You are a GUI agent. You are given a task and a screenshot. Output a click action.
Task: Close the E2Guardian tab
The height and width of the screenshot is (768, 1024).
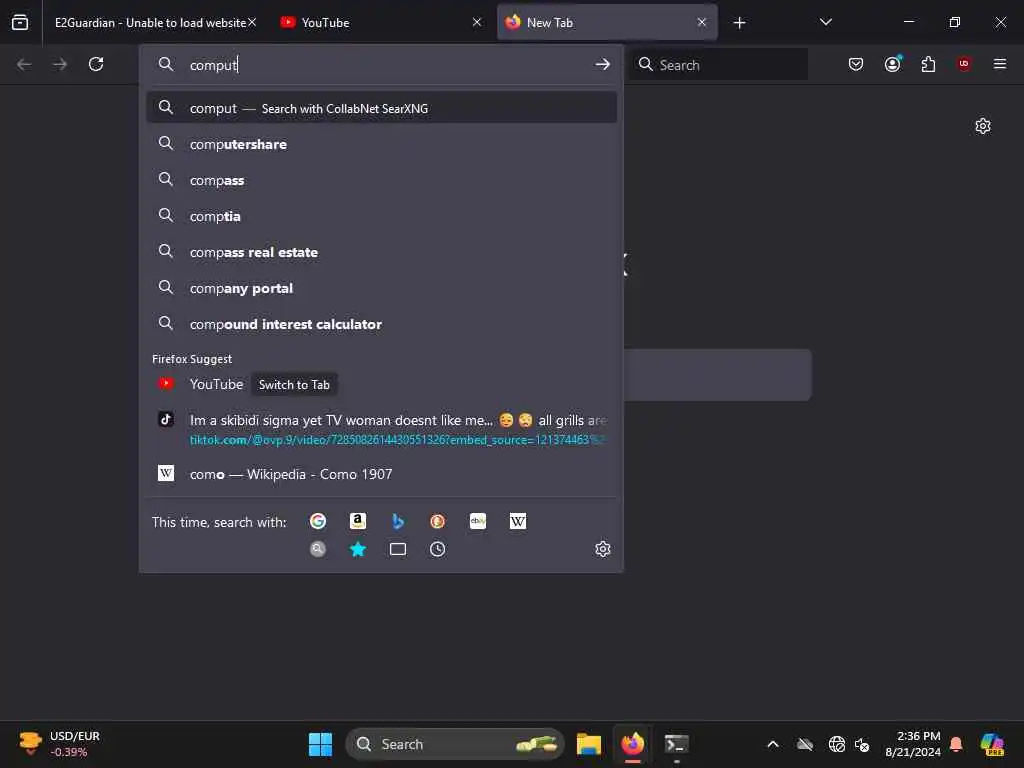tap(252, 22)
